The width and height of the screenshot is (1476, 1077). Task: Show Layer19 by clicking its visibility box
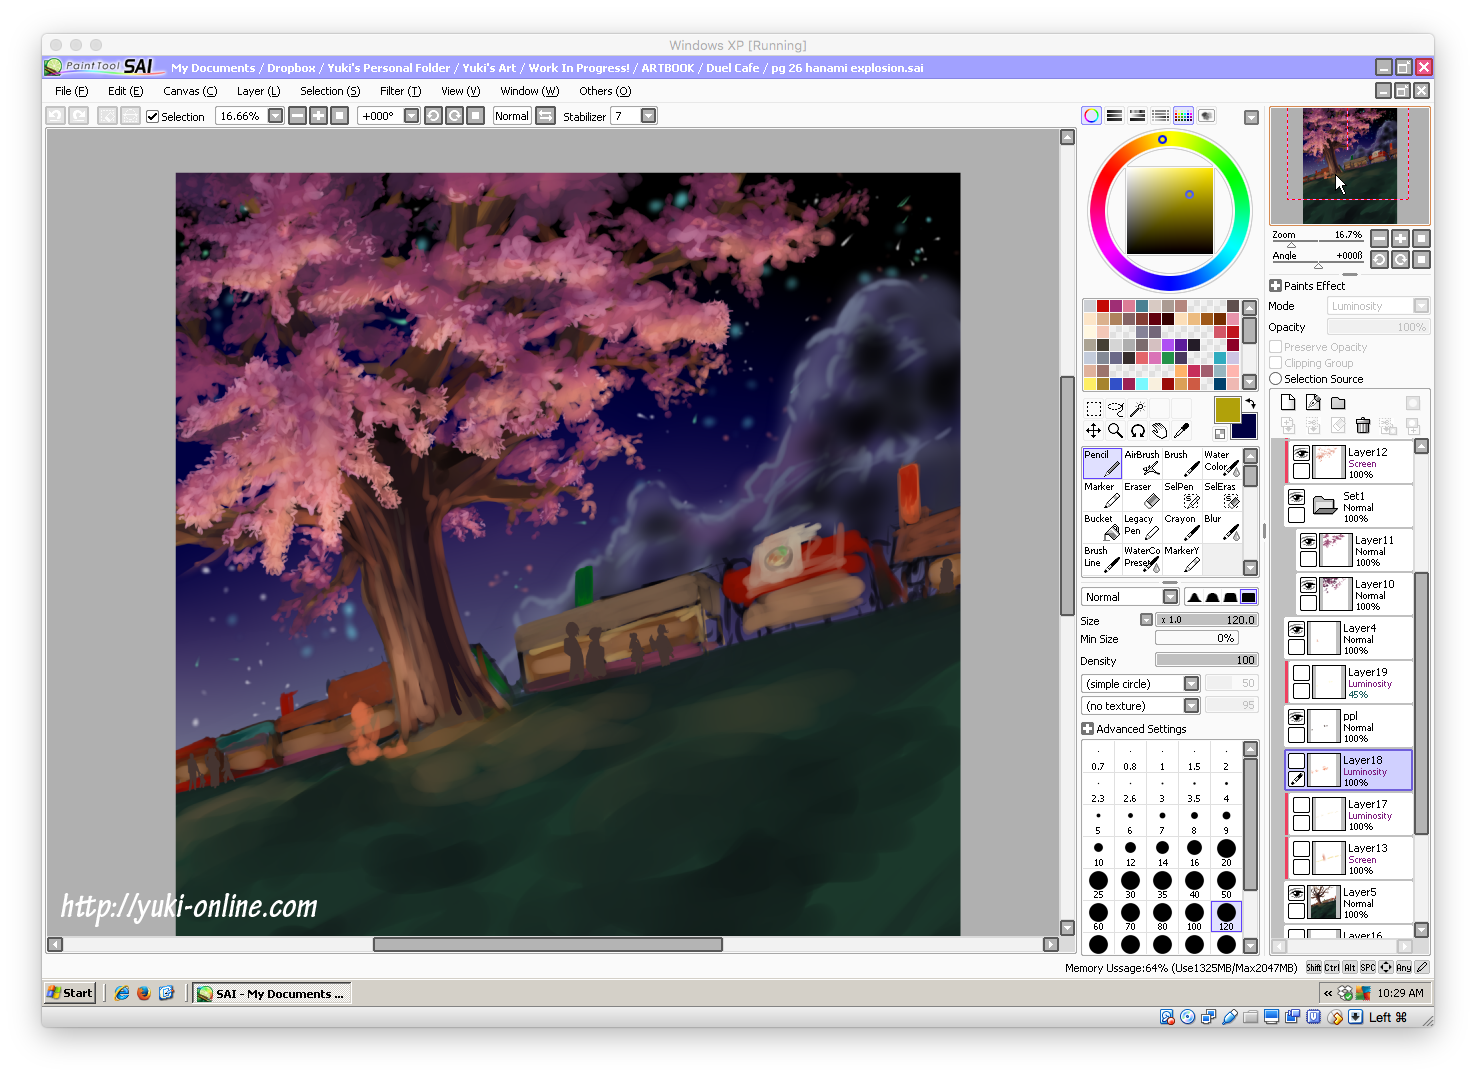click(x=1301, y=673)
